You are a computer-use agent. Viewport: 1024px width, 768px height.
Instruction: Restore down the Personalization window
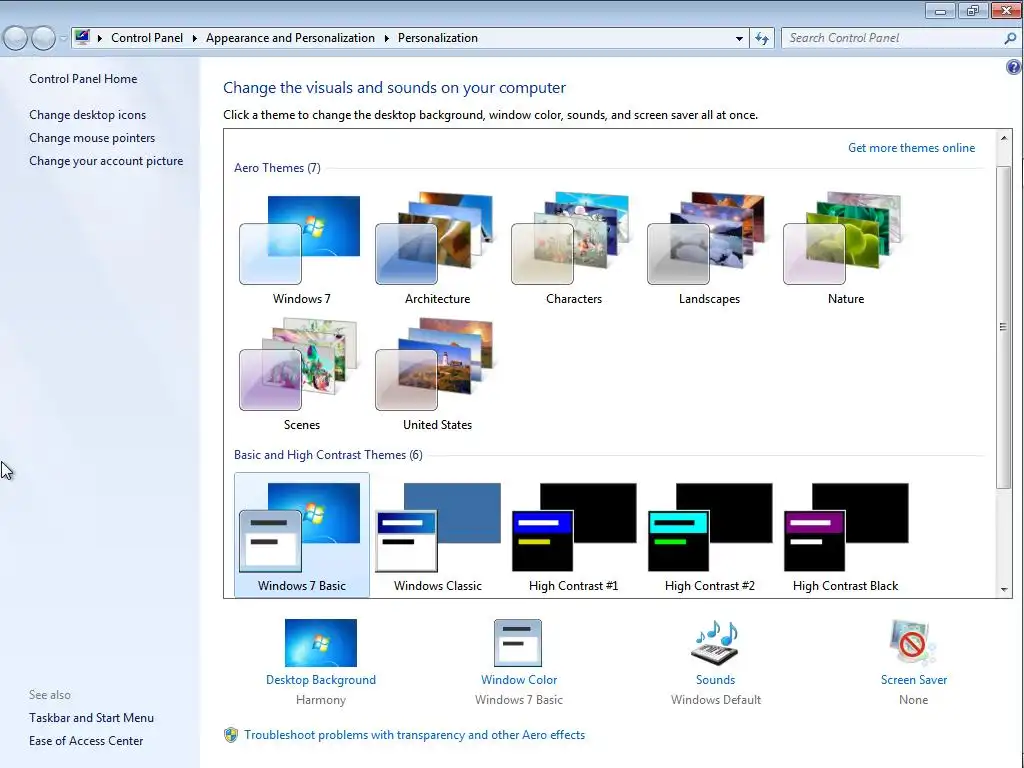(973, 10)
